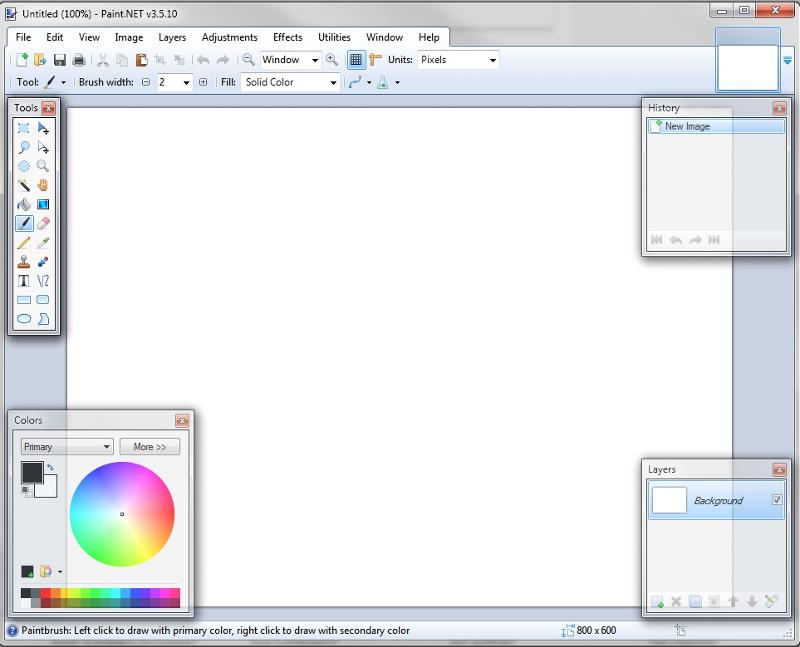The width and height of the screenshot is (800, 647).
Task: Open the Adjustments menu
Action: [x=229, y=37]
